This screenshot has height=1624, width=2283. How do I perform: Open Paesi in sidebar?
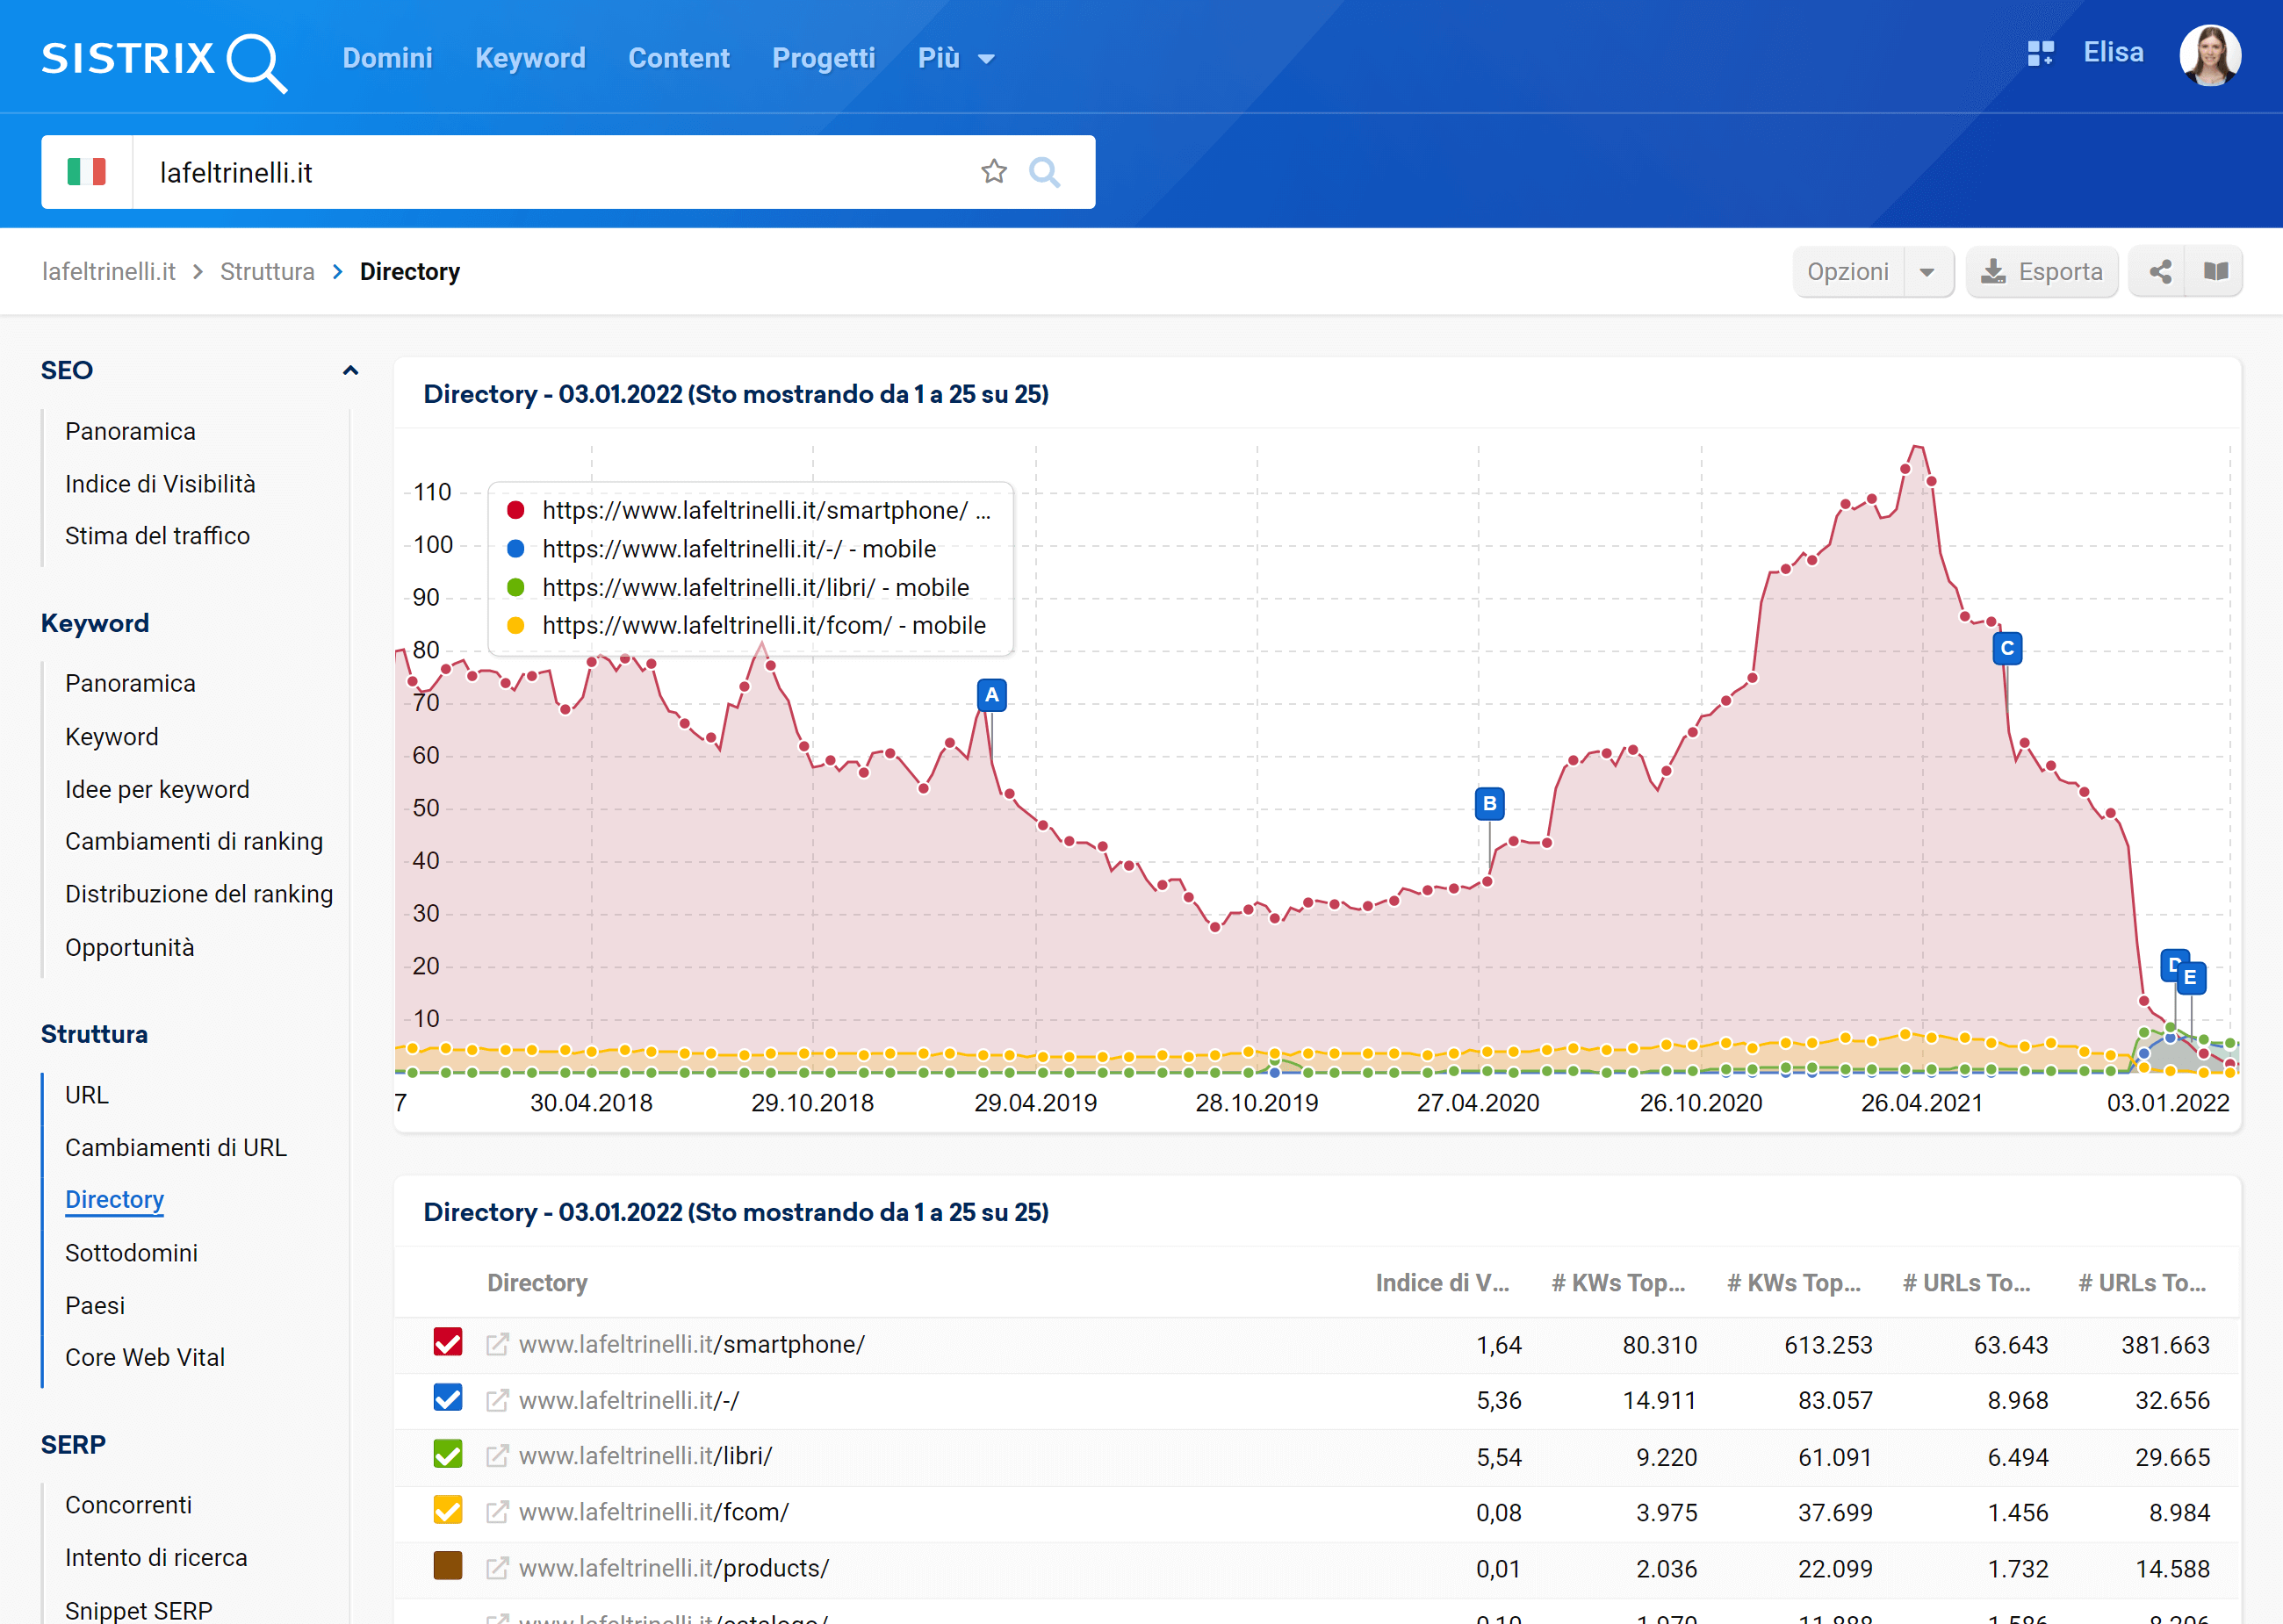pyautogui.click(x=95, y=1305)
